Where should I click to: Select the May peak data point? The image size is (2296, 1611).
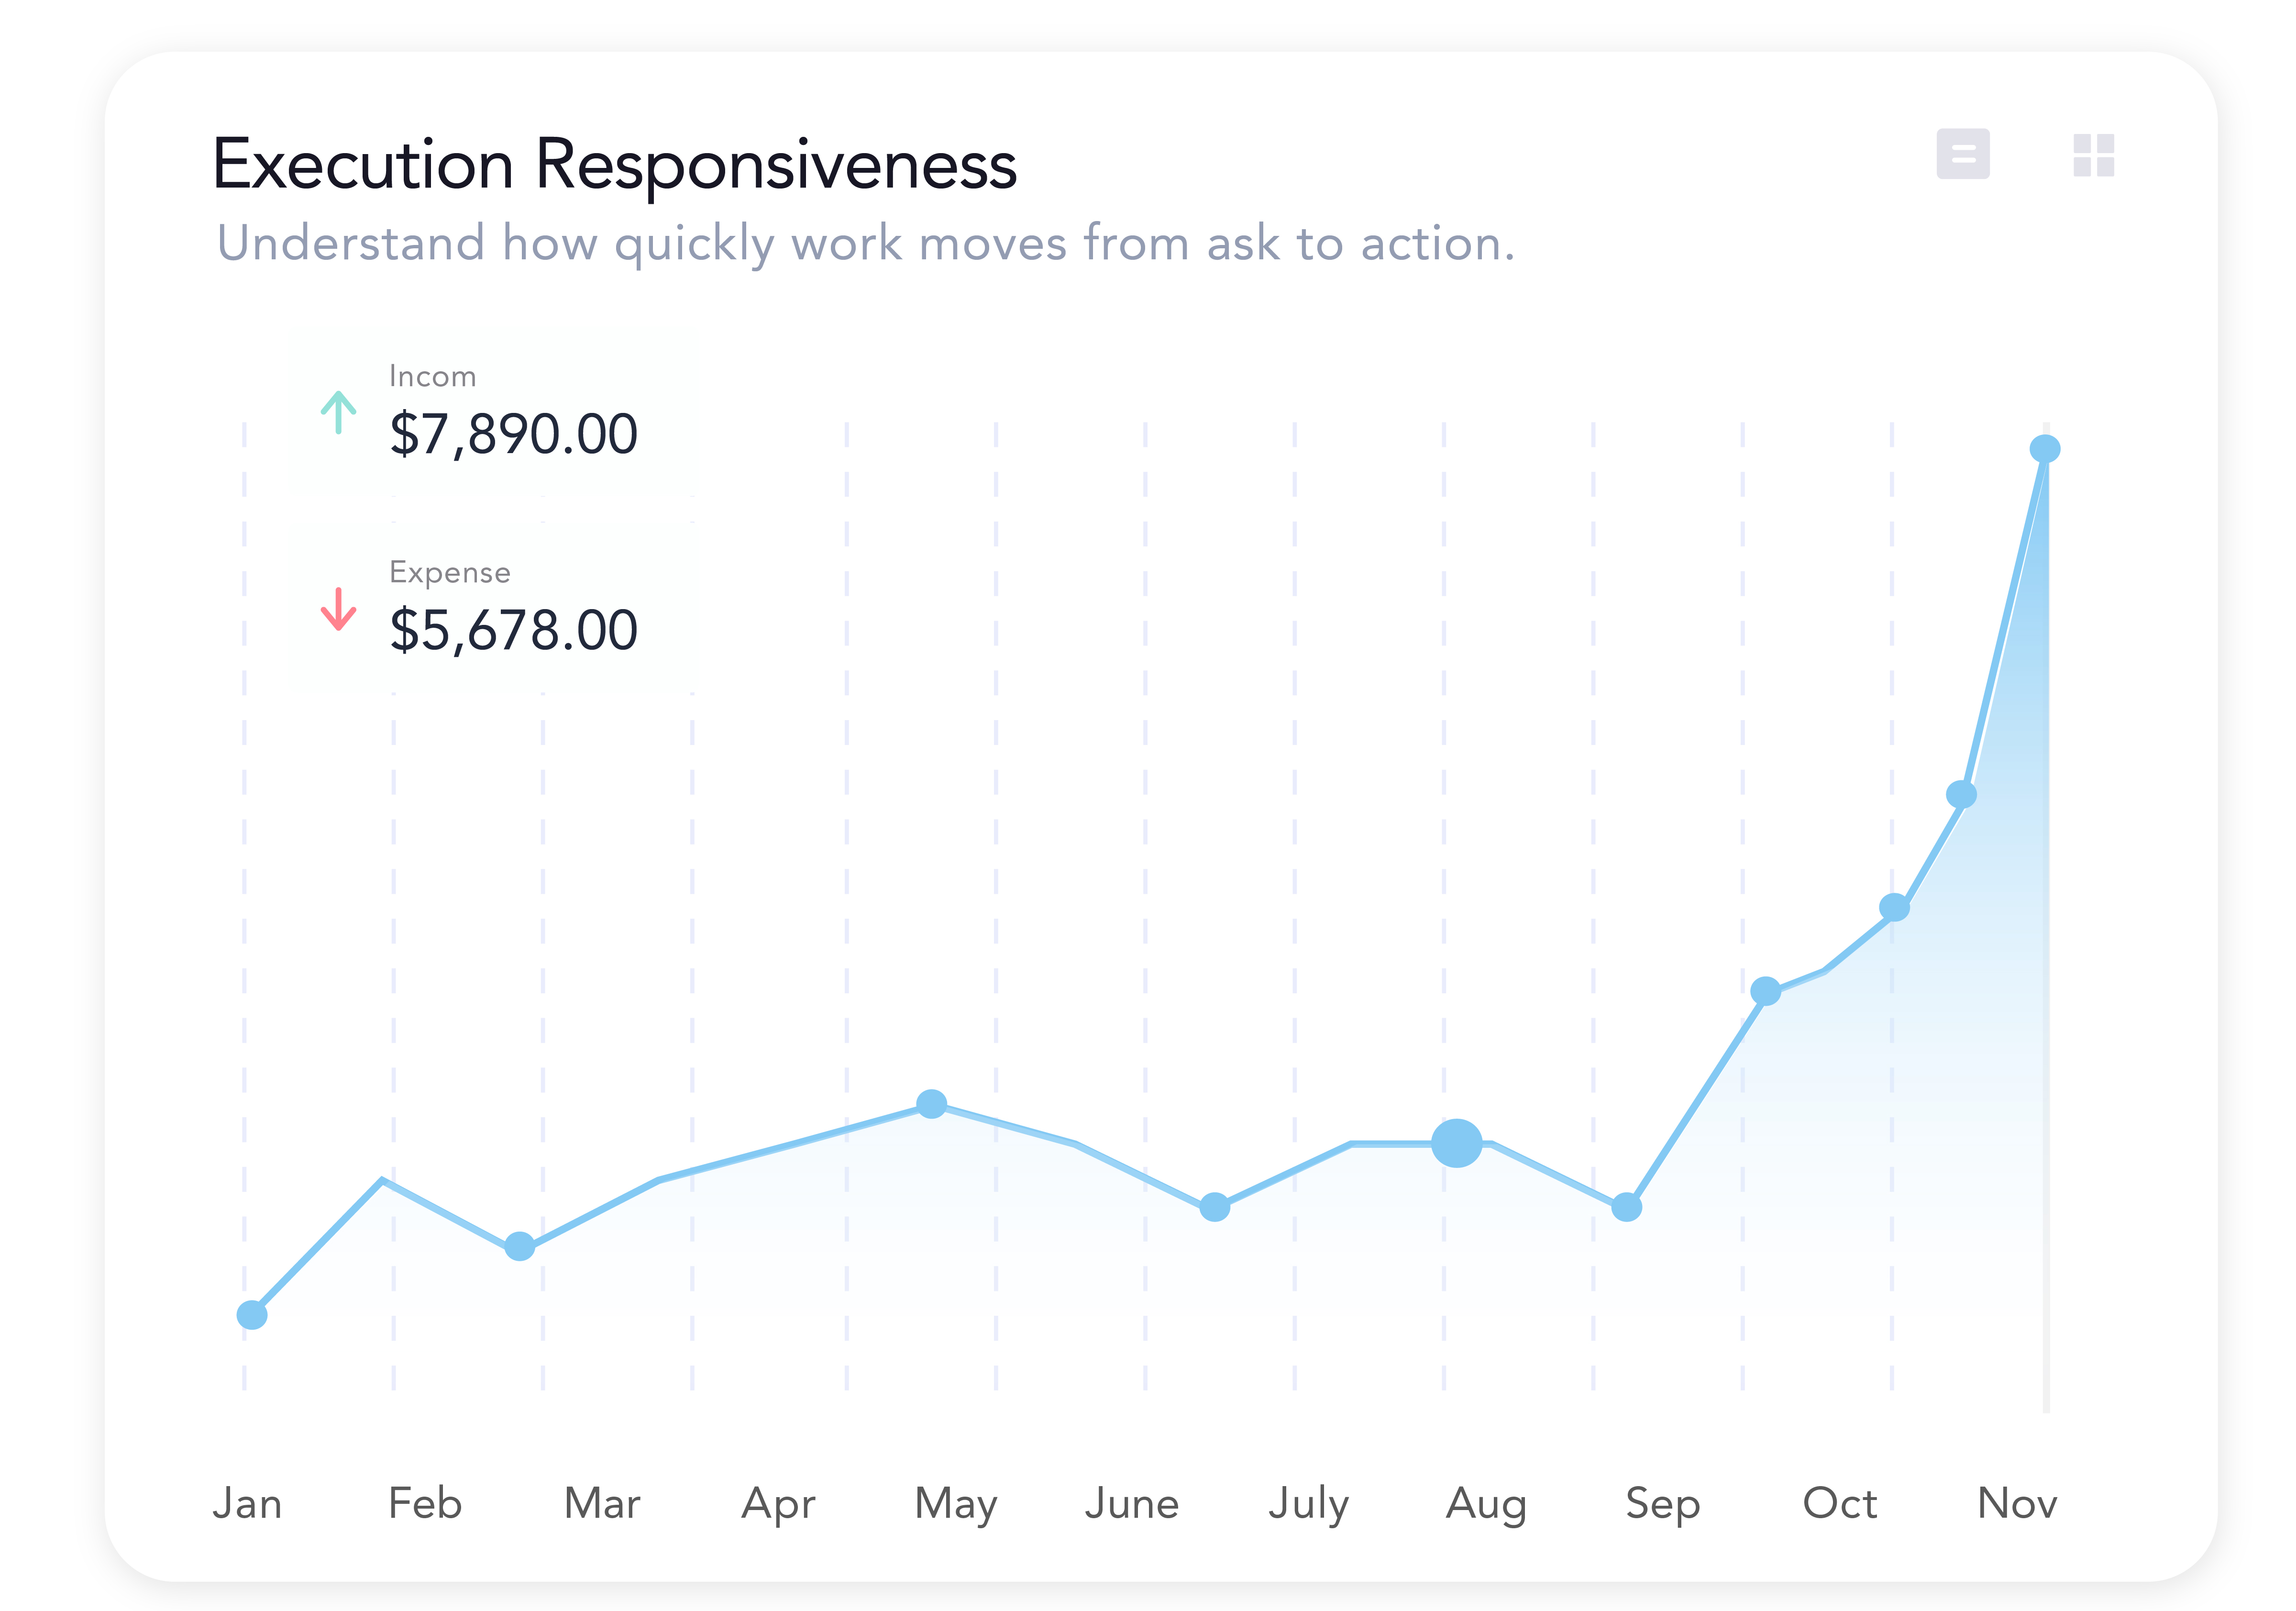tap(931, 1104)
